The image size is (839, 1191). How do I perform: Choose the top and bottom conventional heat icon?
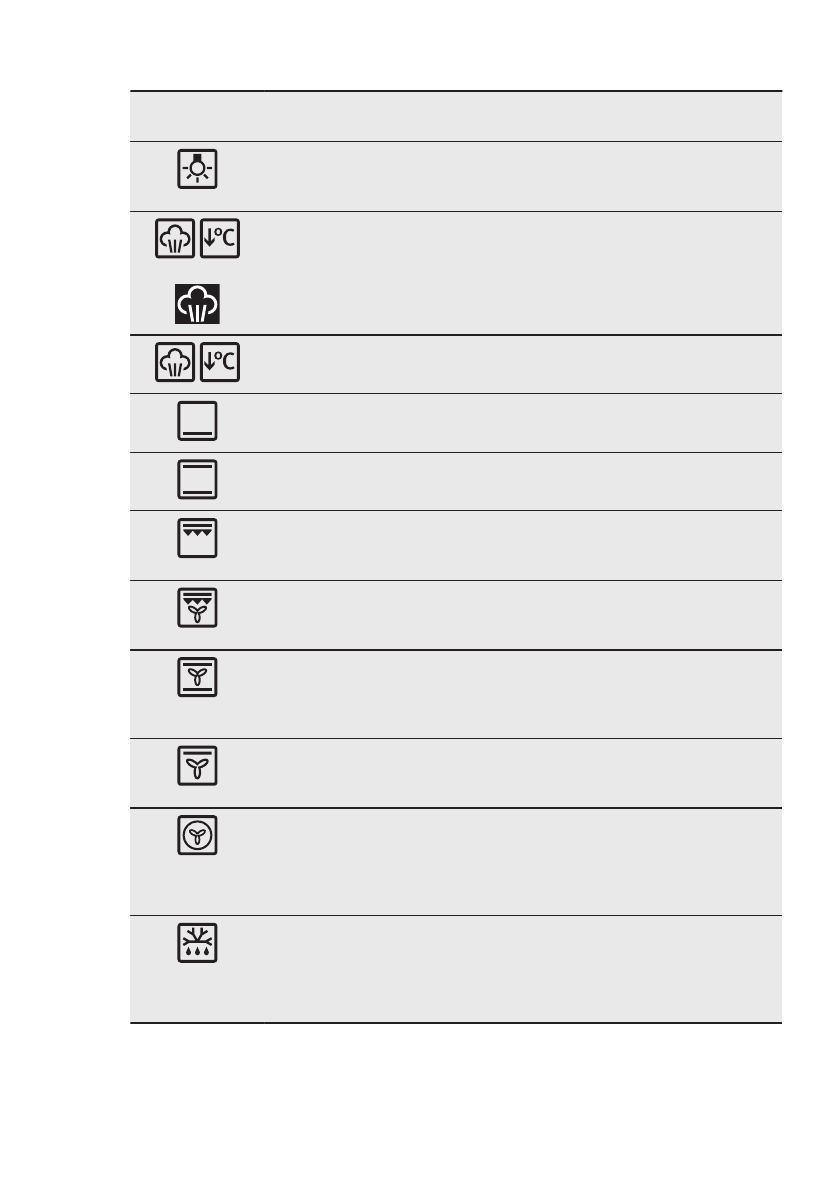click(x=198, y=479)
